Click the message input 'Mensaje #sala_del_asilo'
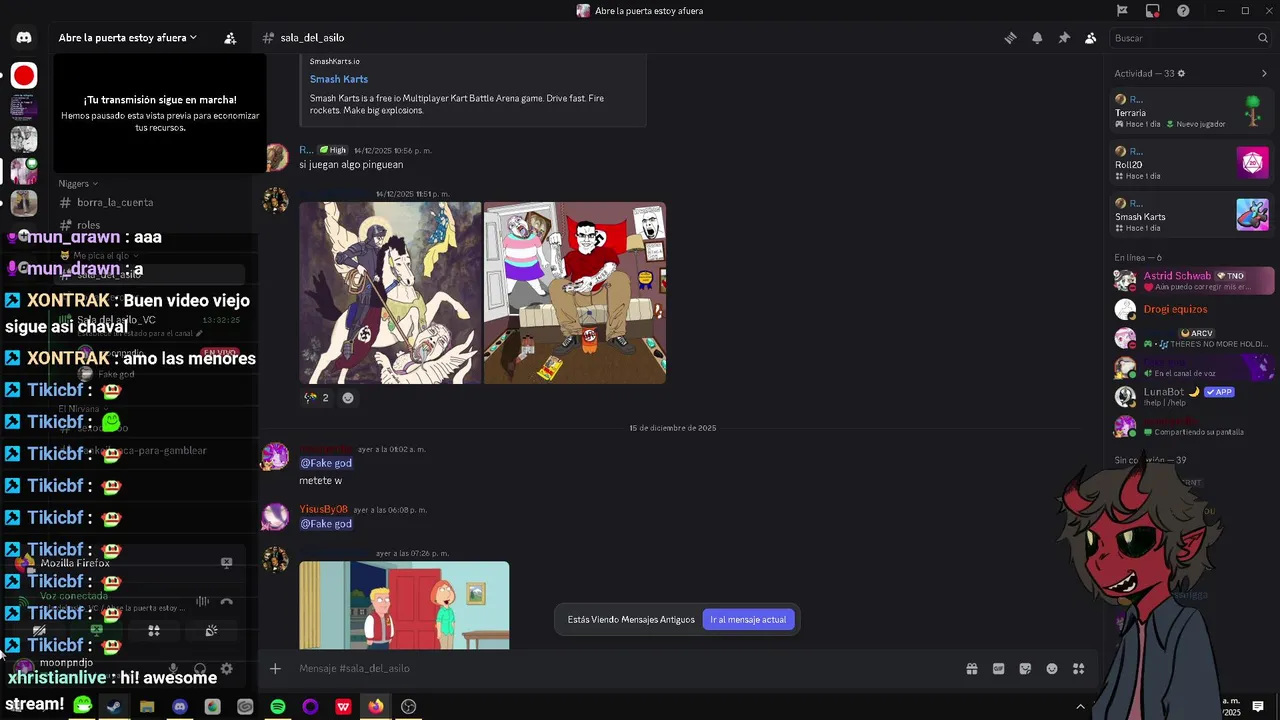 tap(620, 668)
